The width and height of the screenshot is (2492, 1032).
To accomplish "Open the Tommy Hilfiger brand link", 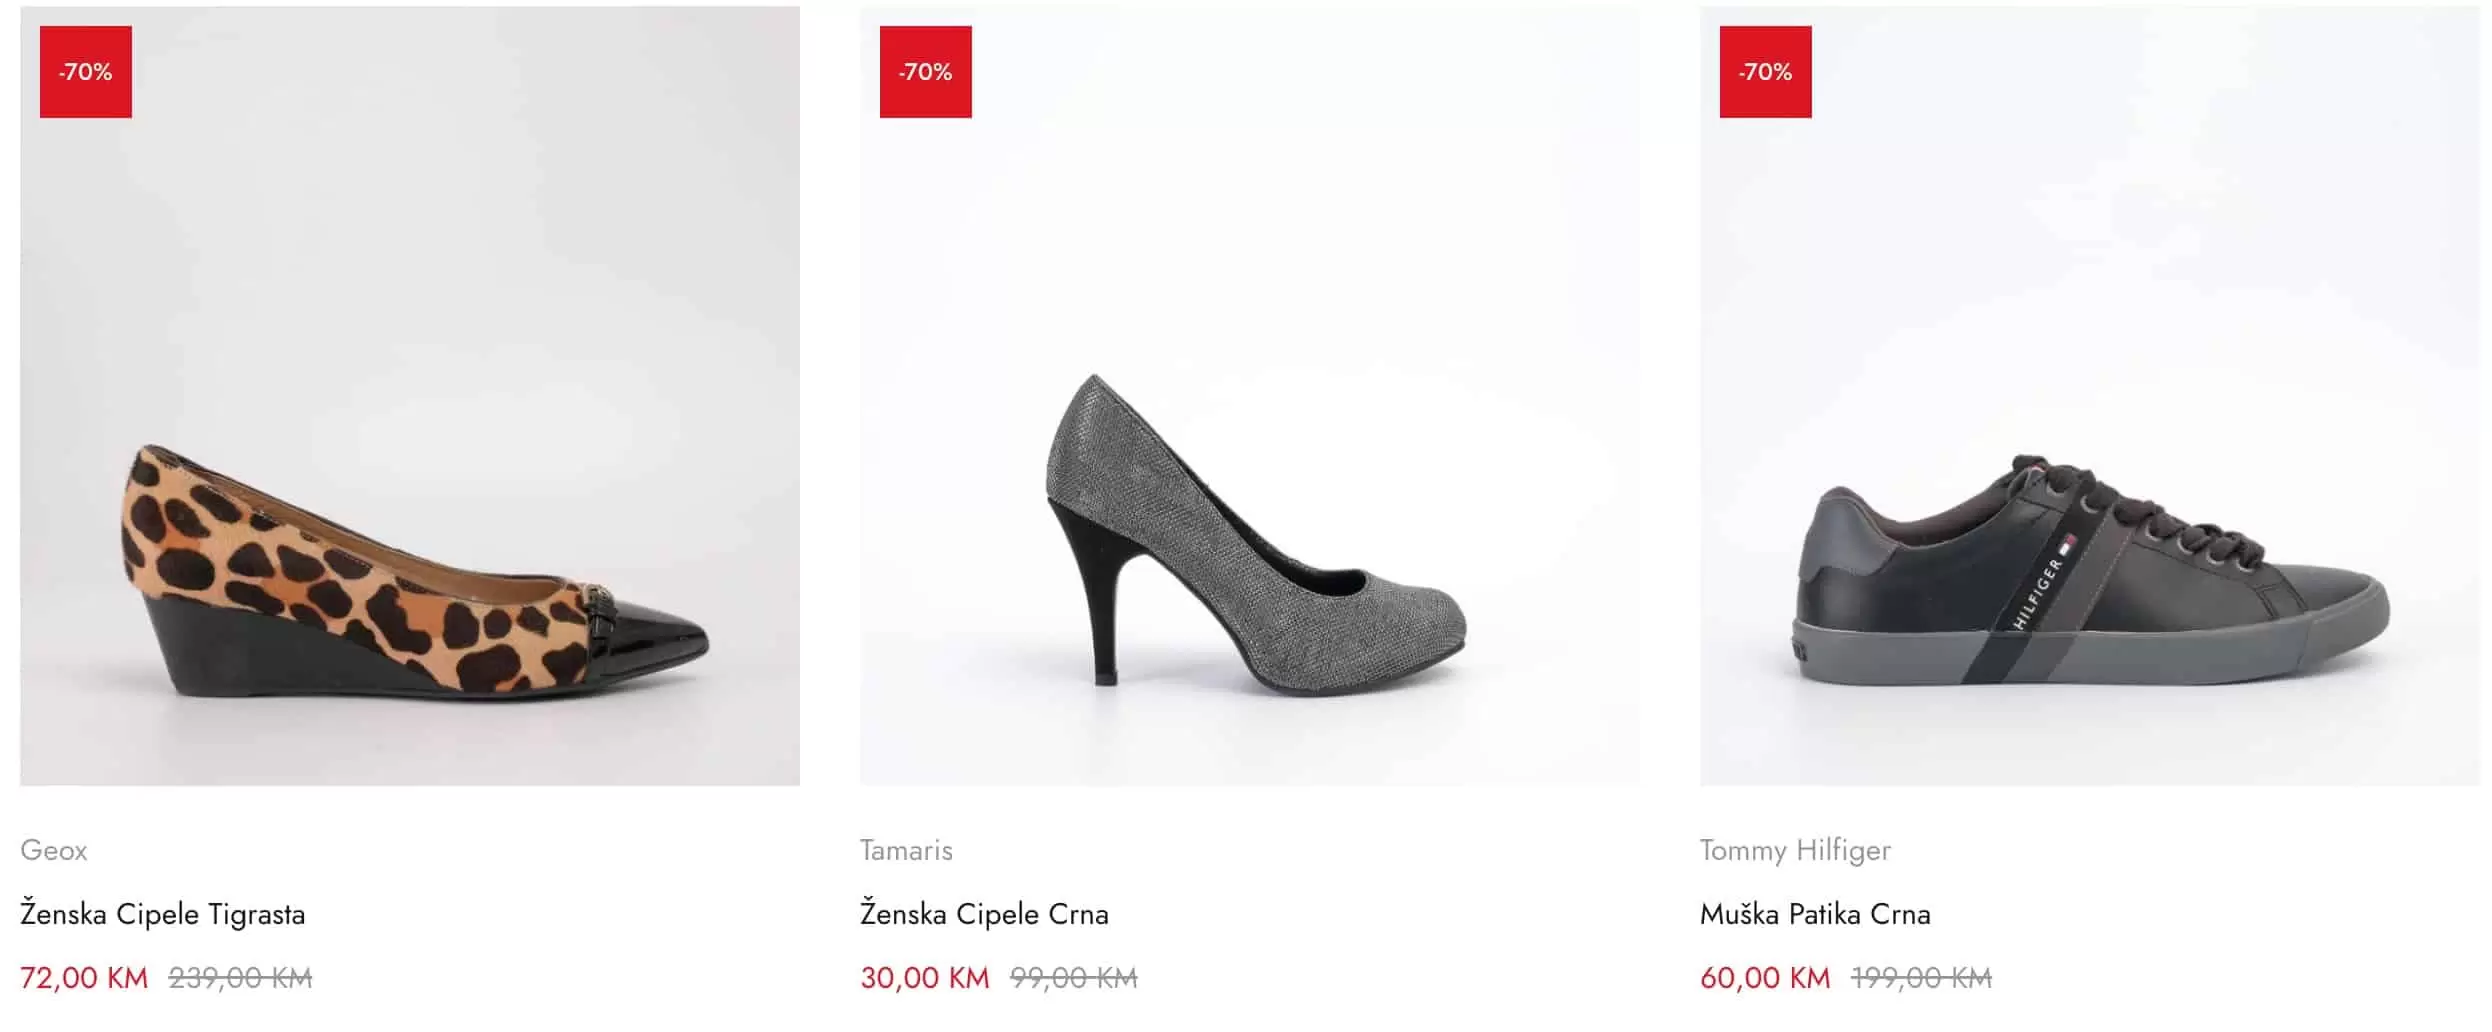I will tap(1795, 850).
